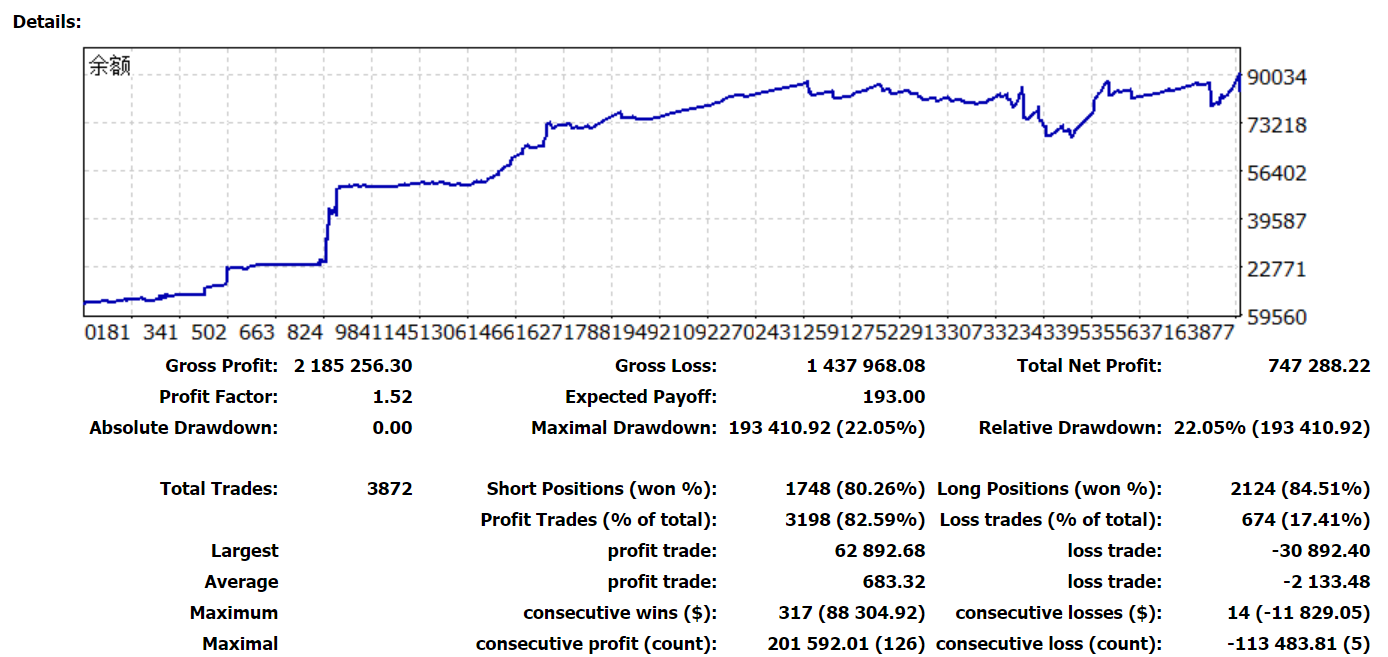
Task: Click the 39587 axis label
Action: (1279, 221)
